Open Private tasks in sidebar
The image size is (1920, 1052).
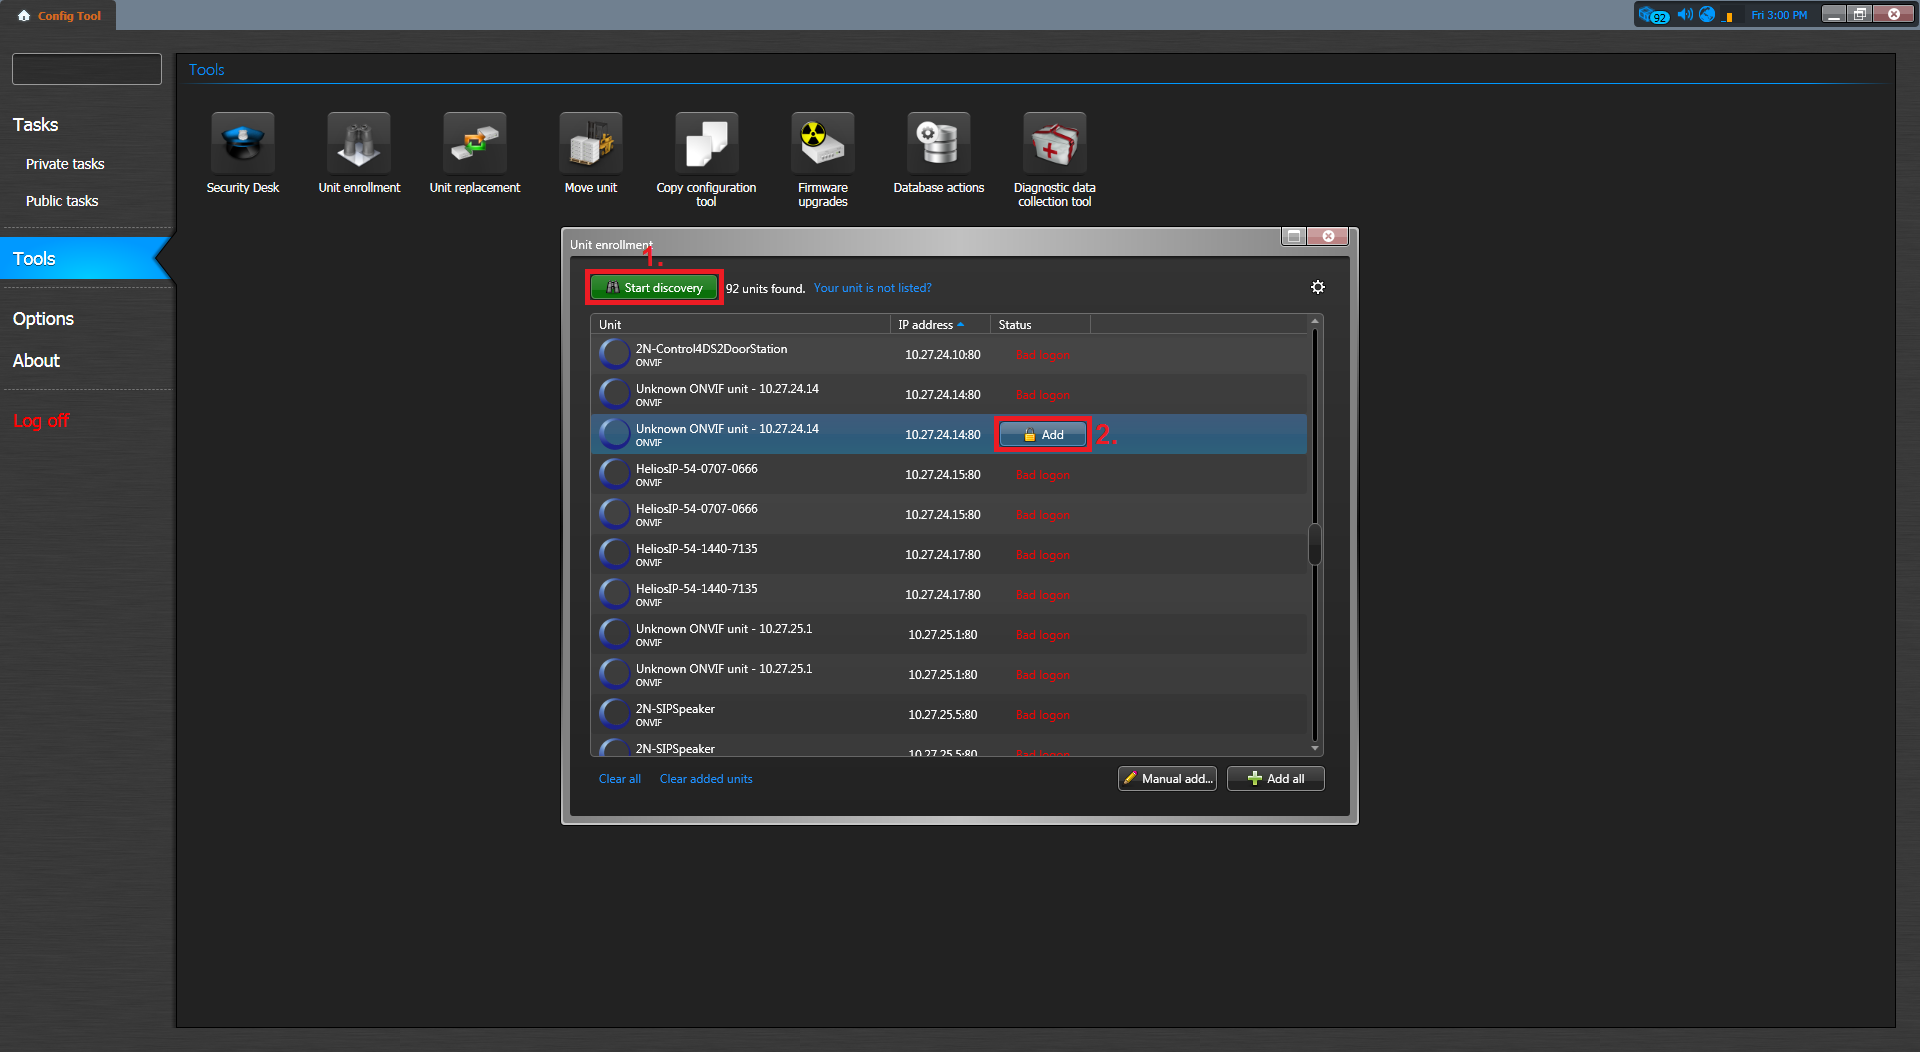point(65,164)
